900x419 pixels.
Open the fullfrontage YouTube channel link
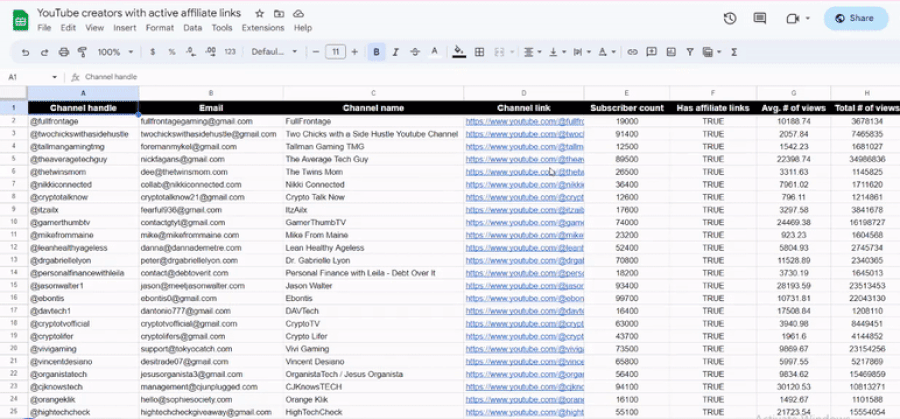tap(524, 120)
